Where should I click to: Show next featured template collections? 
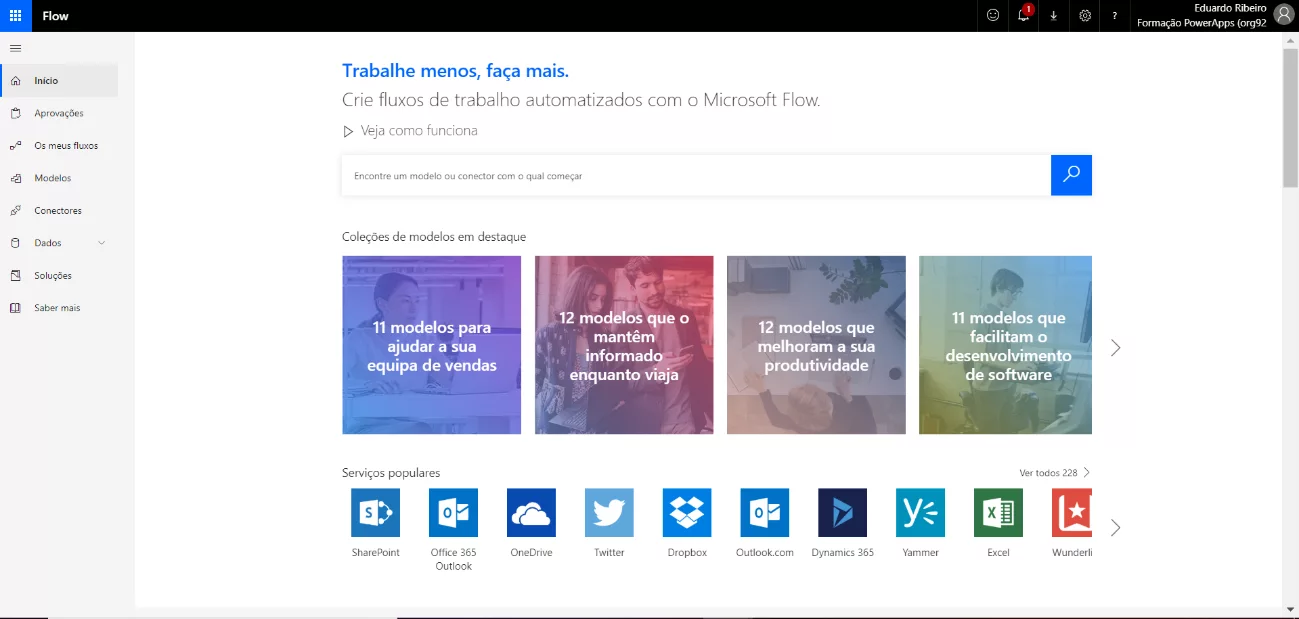[x=1116, y=348]
